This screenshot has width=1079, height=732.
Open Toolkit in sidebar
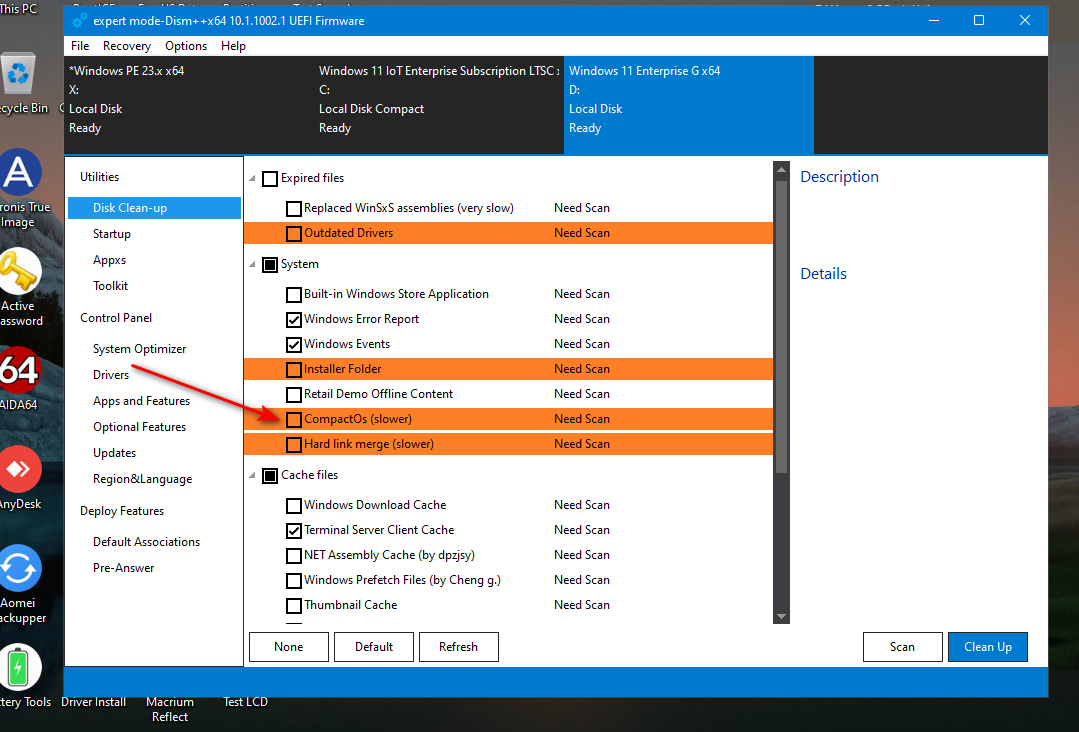[x=111, y=286]
